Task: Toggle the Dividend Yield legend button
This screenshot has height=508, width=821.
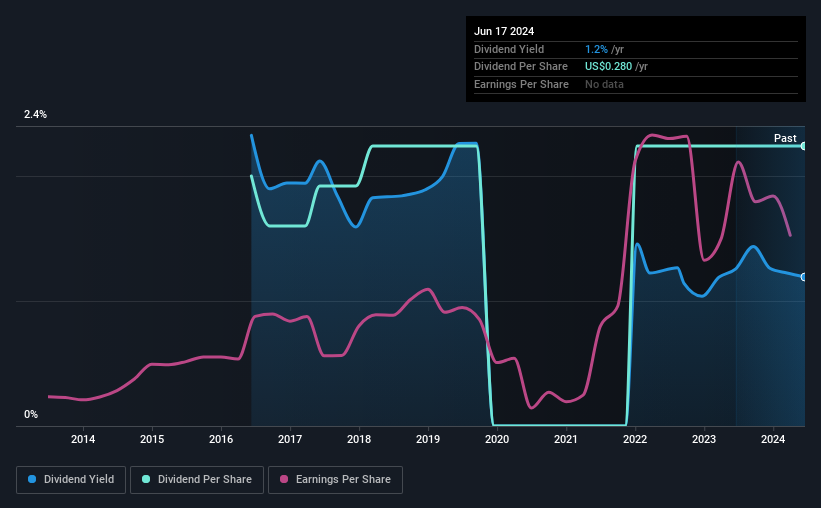Action: click(x=71, y=480)
